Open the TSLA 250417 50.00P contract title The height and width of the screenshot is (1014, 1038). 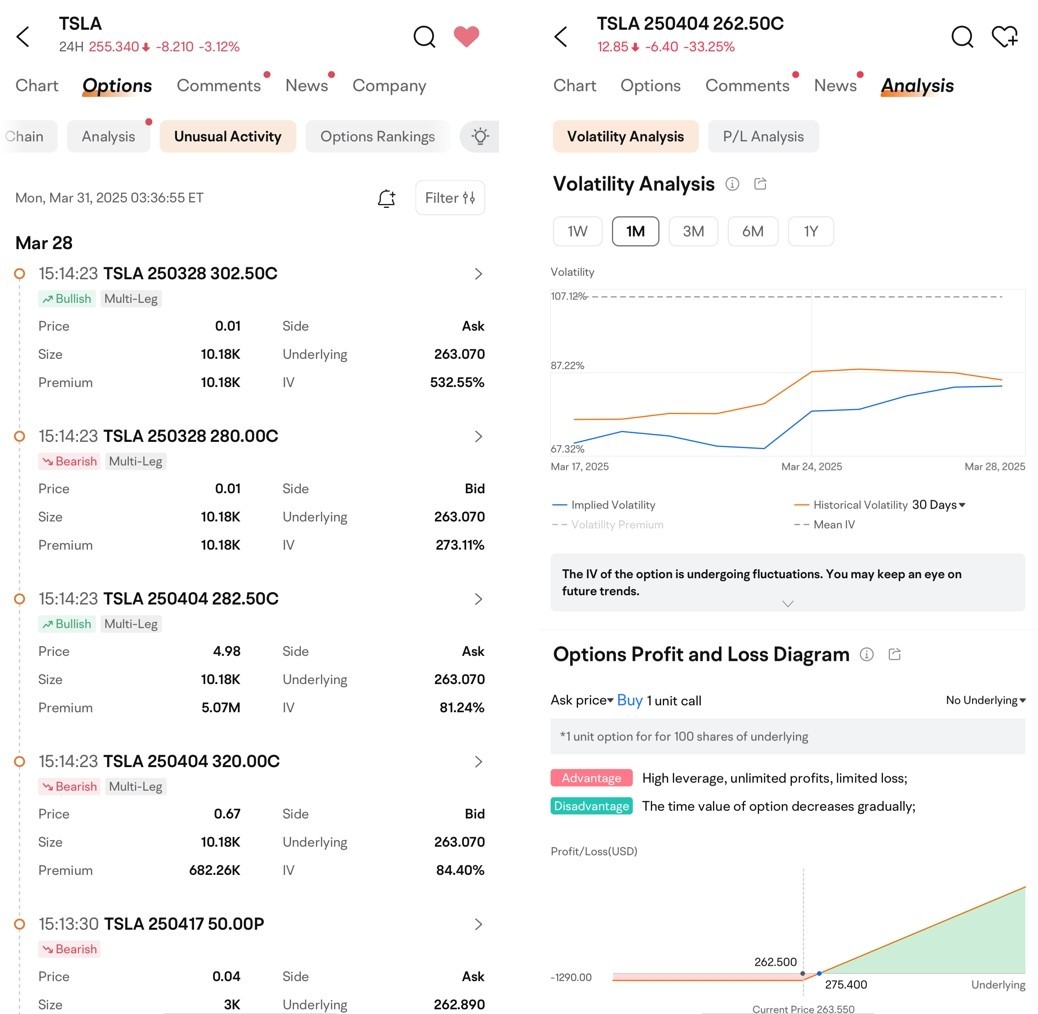184,924
